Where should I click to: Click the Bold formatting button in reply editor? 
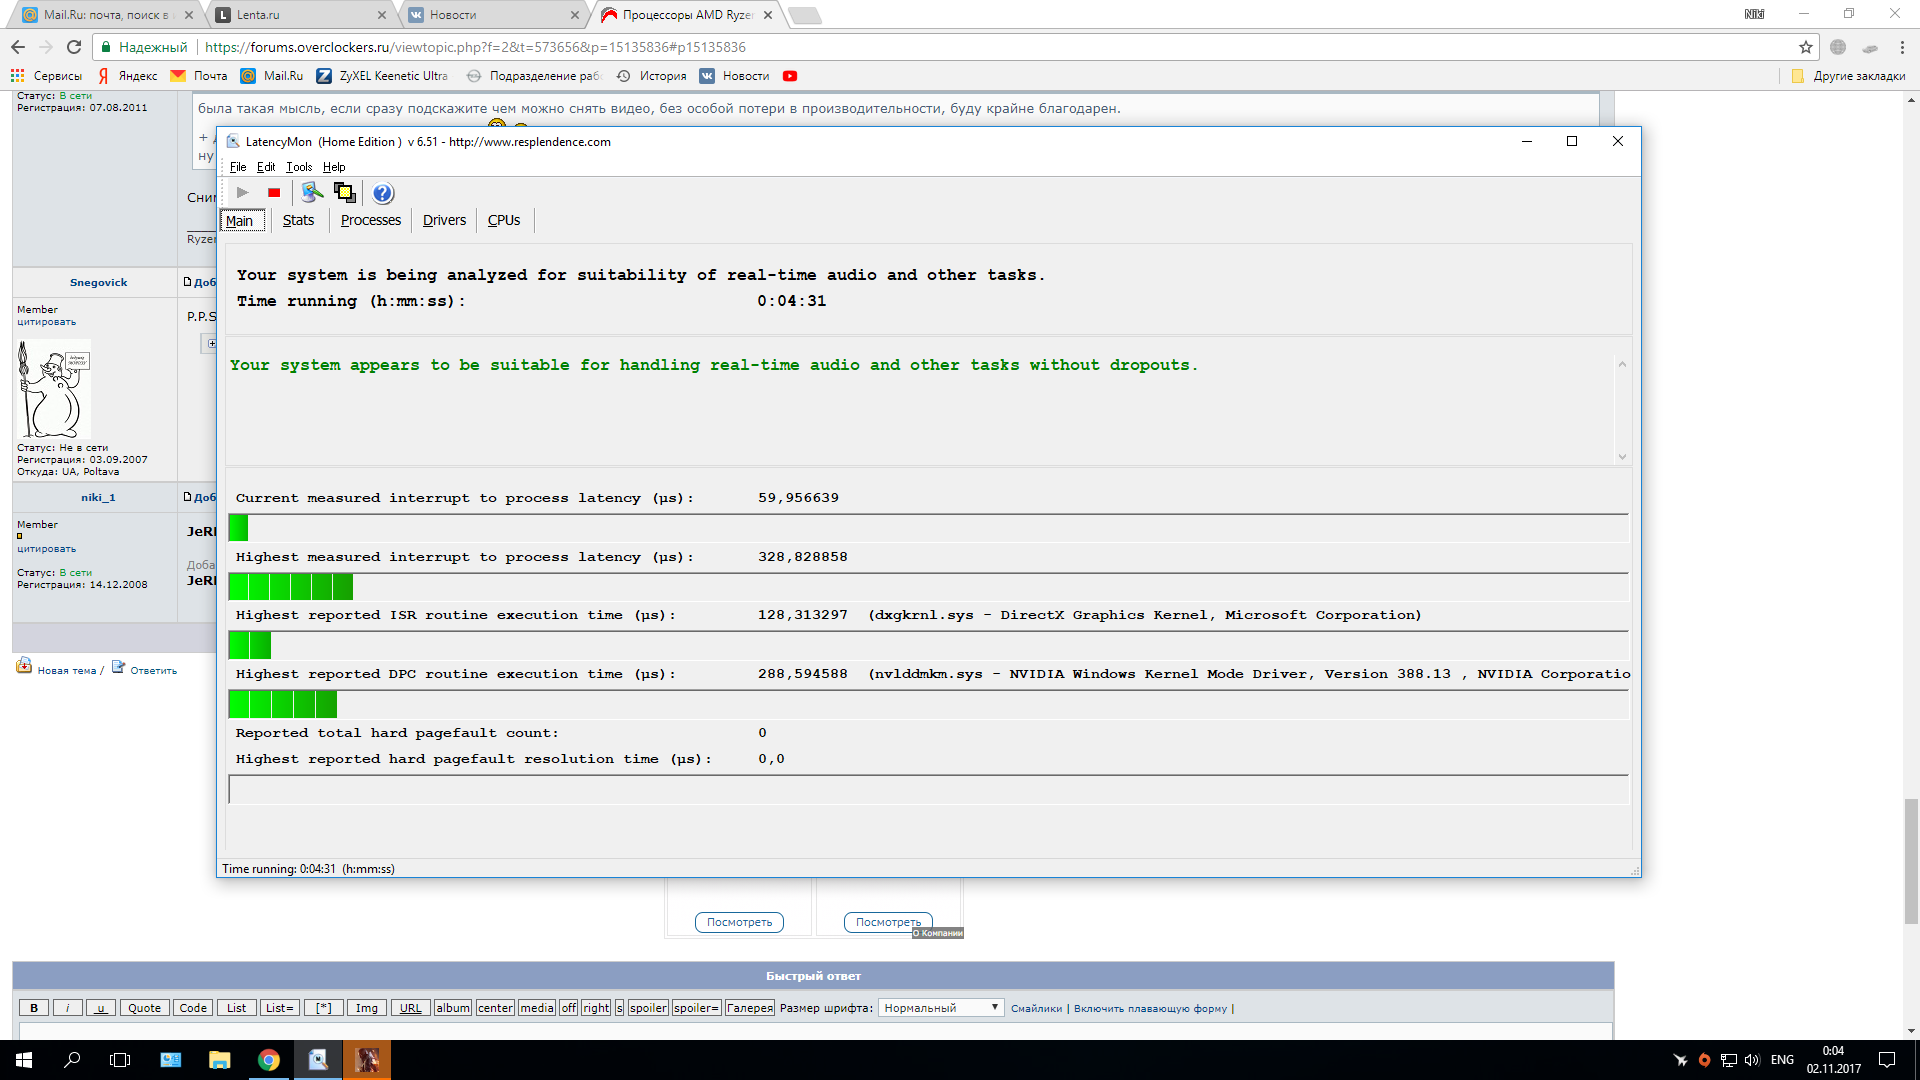pos(34,1008)
